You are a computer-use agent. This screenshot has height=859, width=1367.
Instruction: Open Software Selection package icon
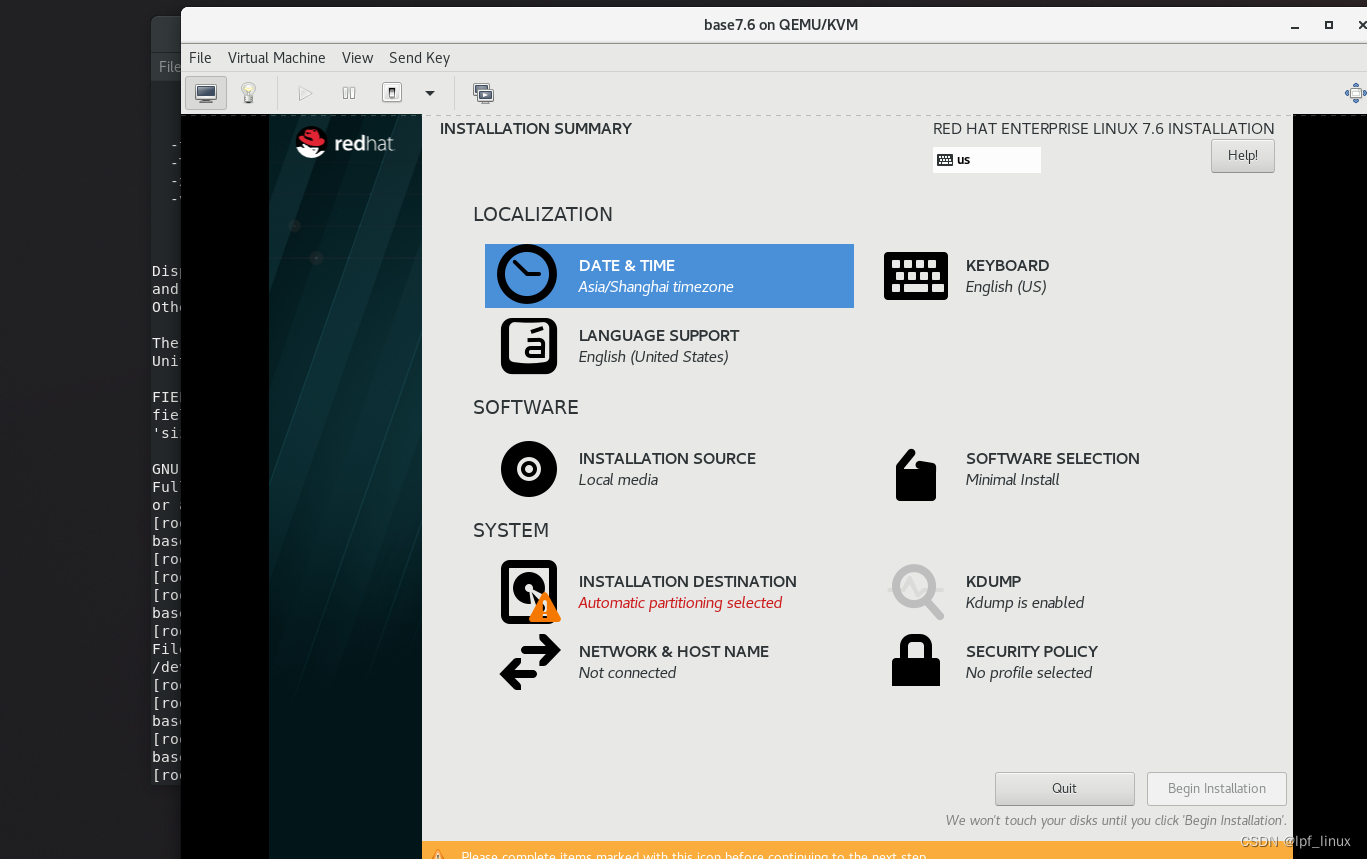click(x=915, y=475)
